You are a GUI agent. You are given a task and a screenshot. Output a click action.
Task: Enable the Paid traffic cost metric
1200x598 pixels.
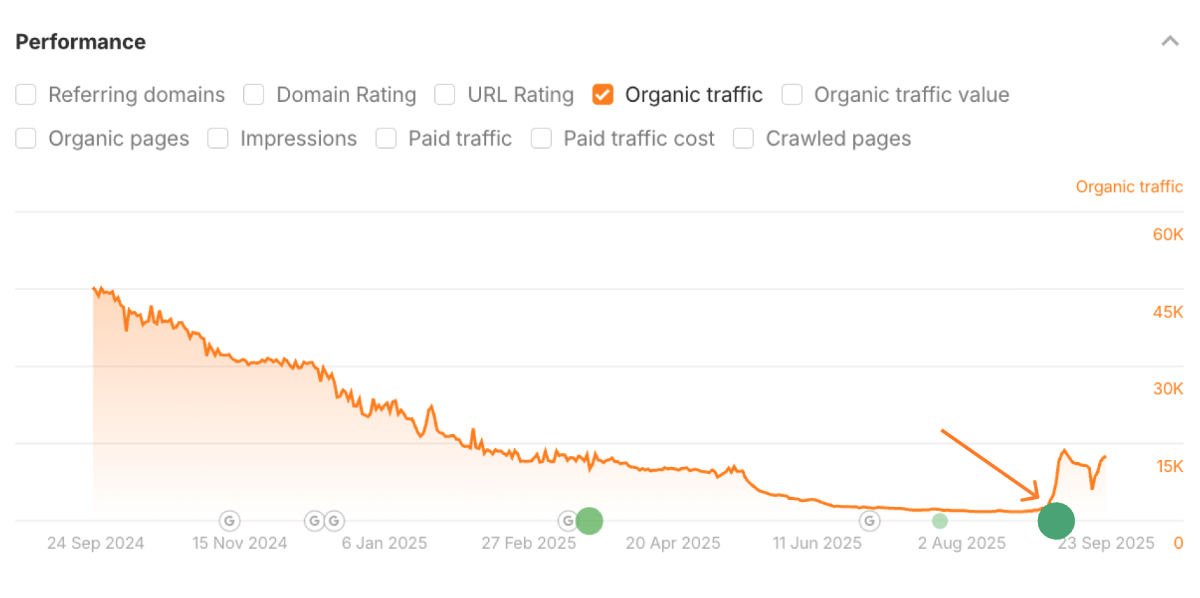[x=541, y=139]
